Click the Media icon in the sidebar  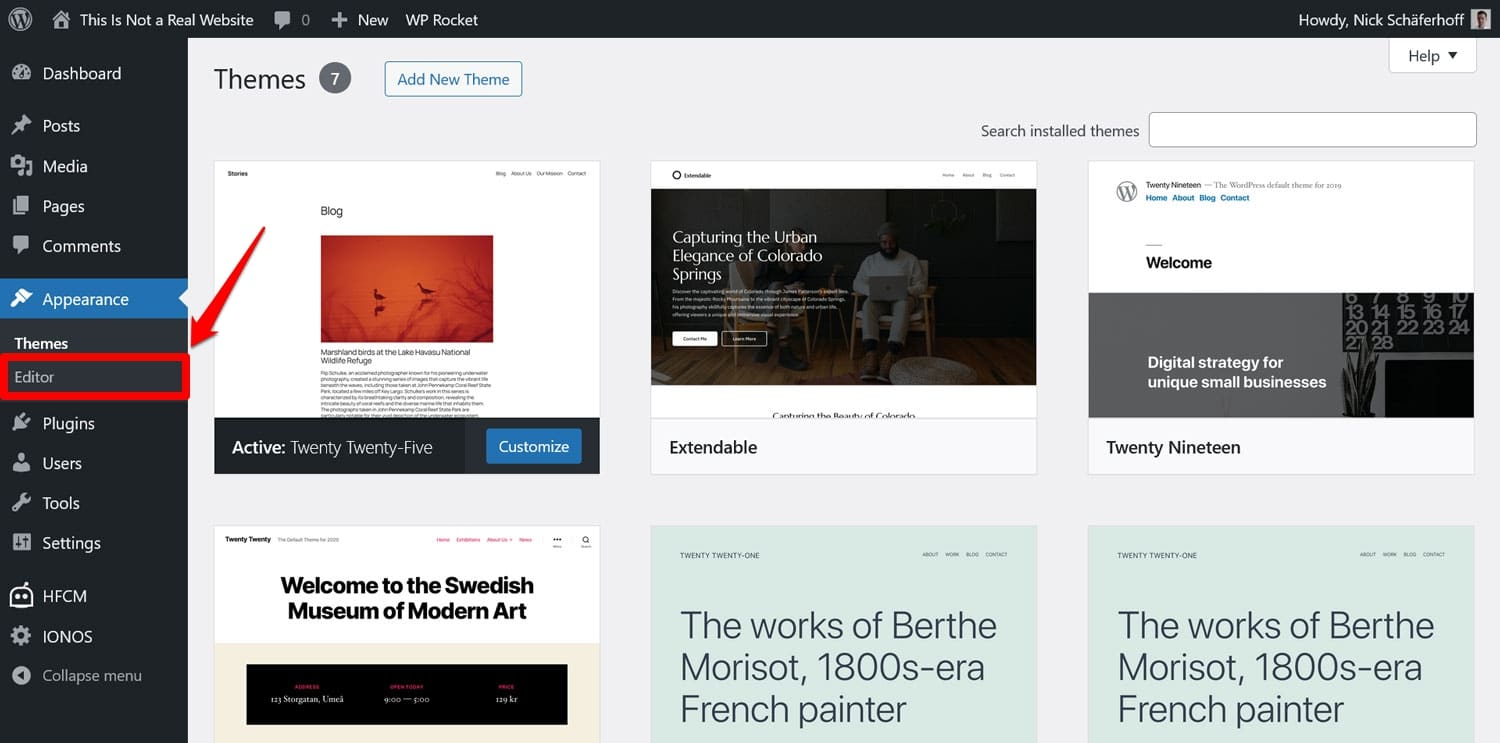(21, 166)
